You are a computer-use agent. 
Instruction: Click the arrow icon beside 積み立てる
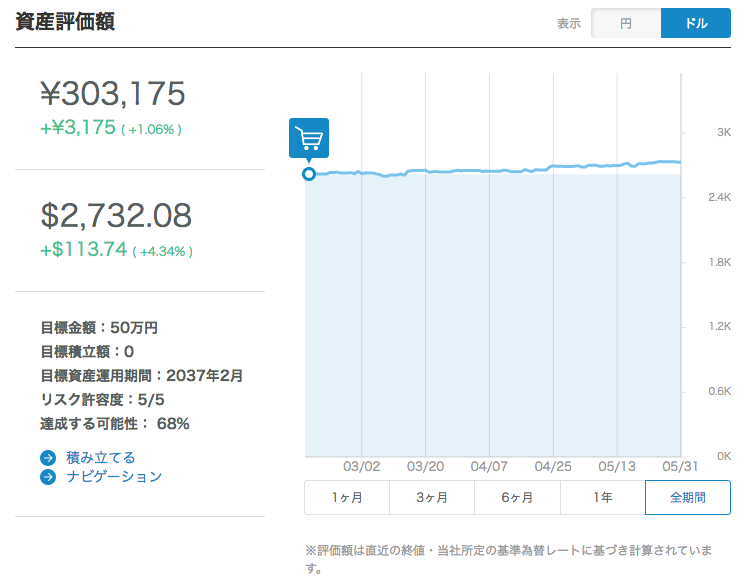click(x=48, y=458)
